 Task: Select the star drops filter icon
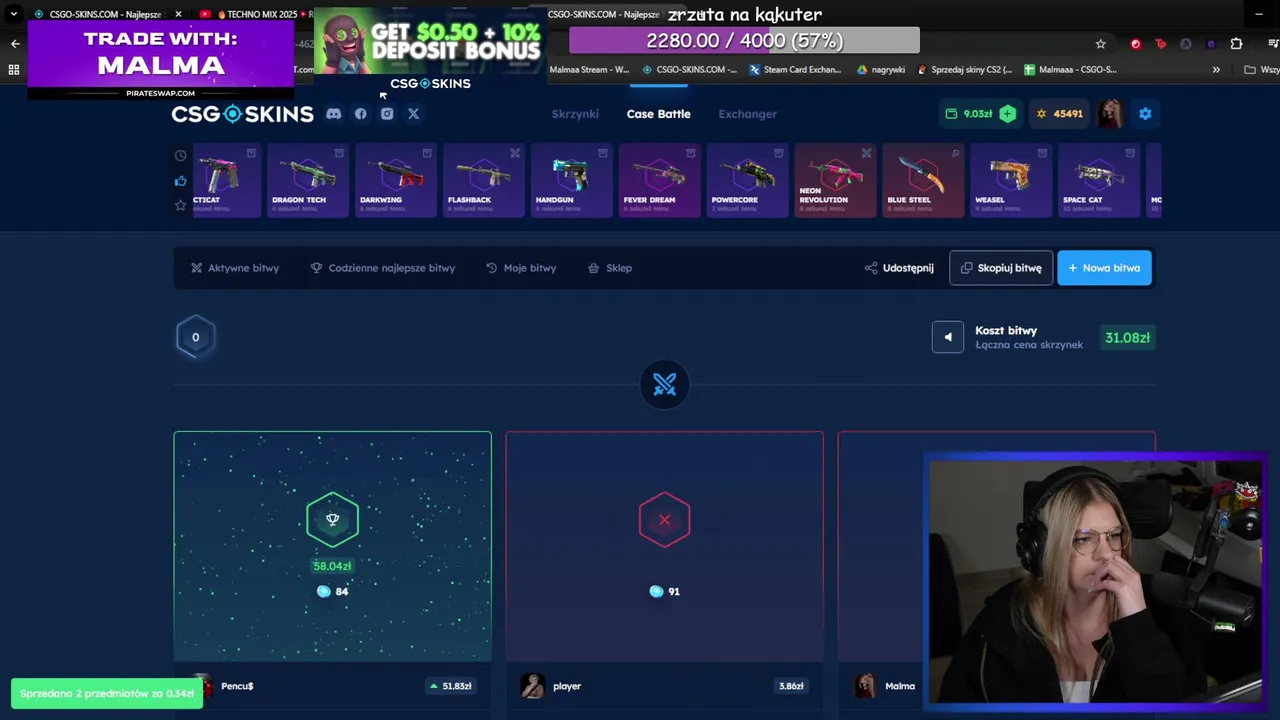click(x=180, y=205)
